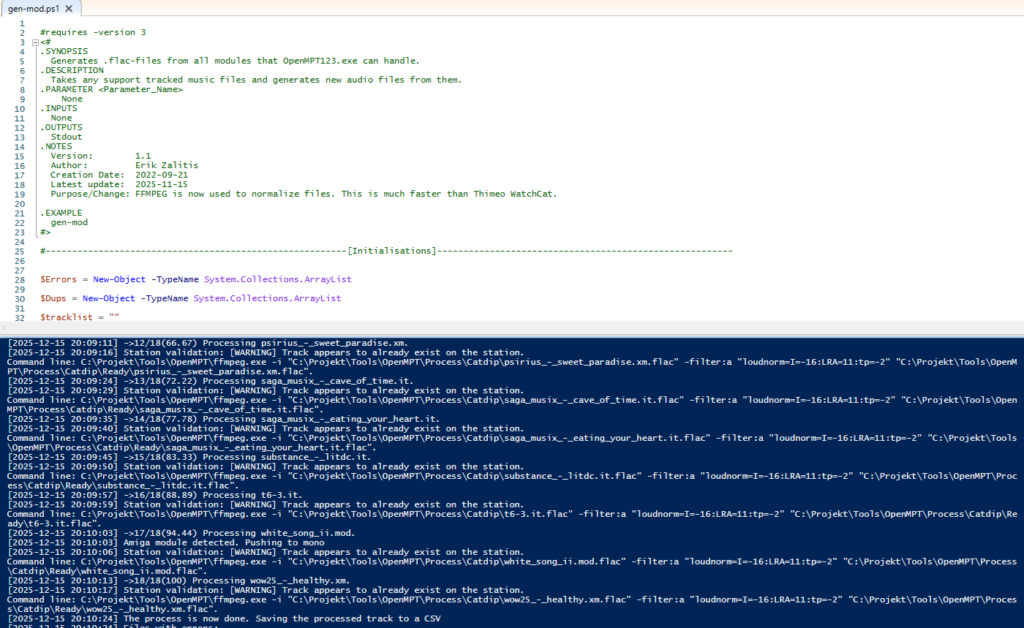Click the Station validation WARNING message
The image size is (1024, 628).
point(250,352)
